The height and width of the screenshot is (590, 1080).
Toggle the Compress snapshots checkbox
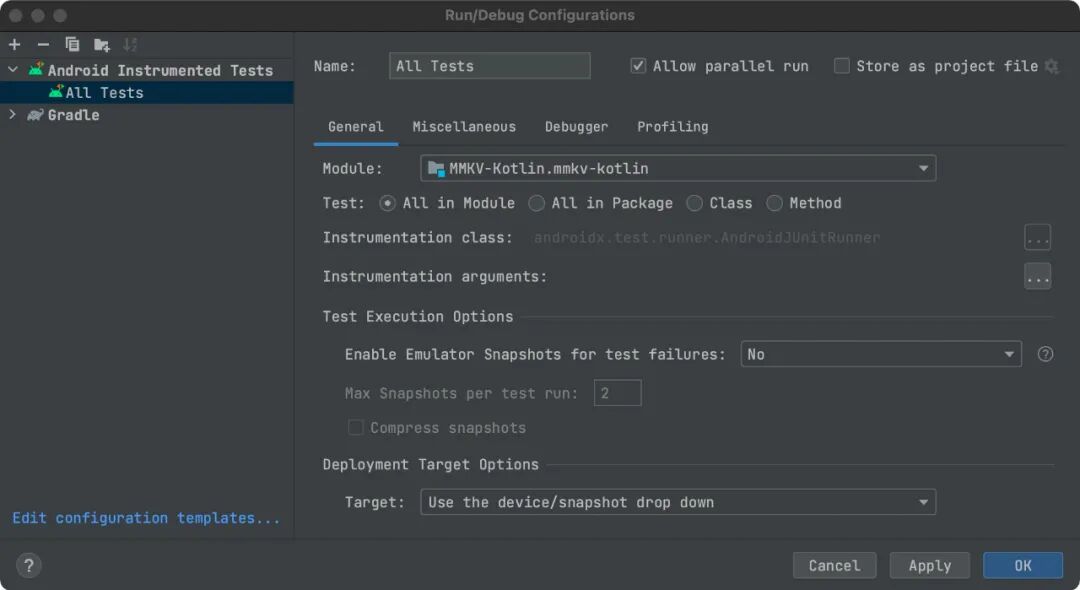tap(355, 428)
